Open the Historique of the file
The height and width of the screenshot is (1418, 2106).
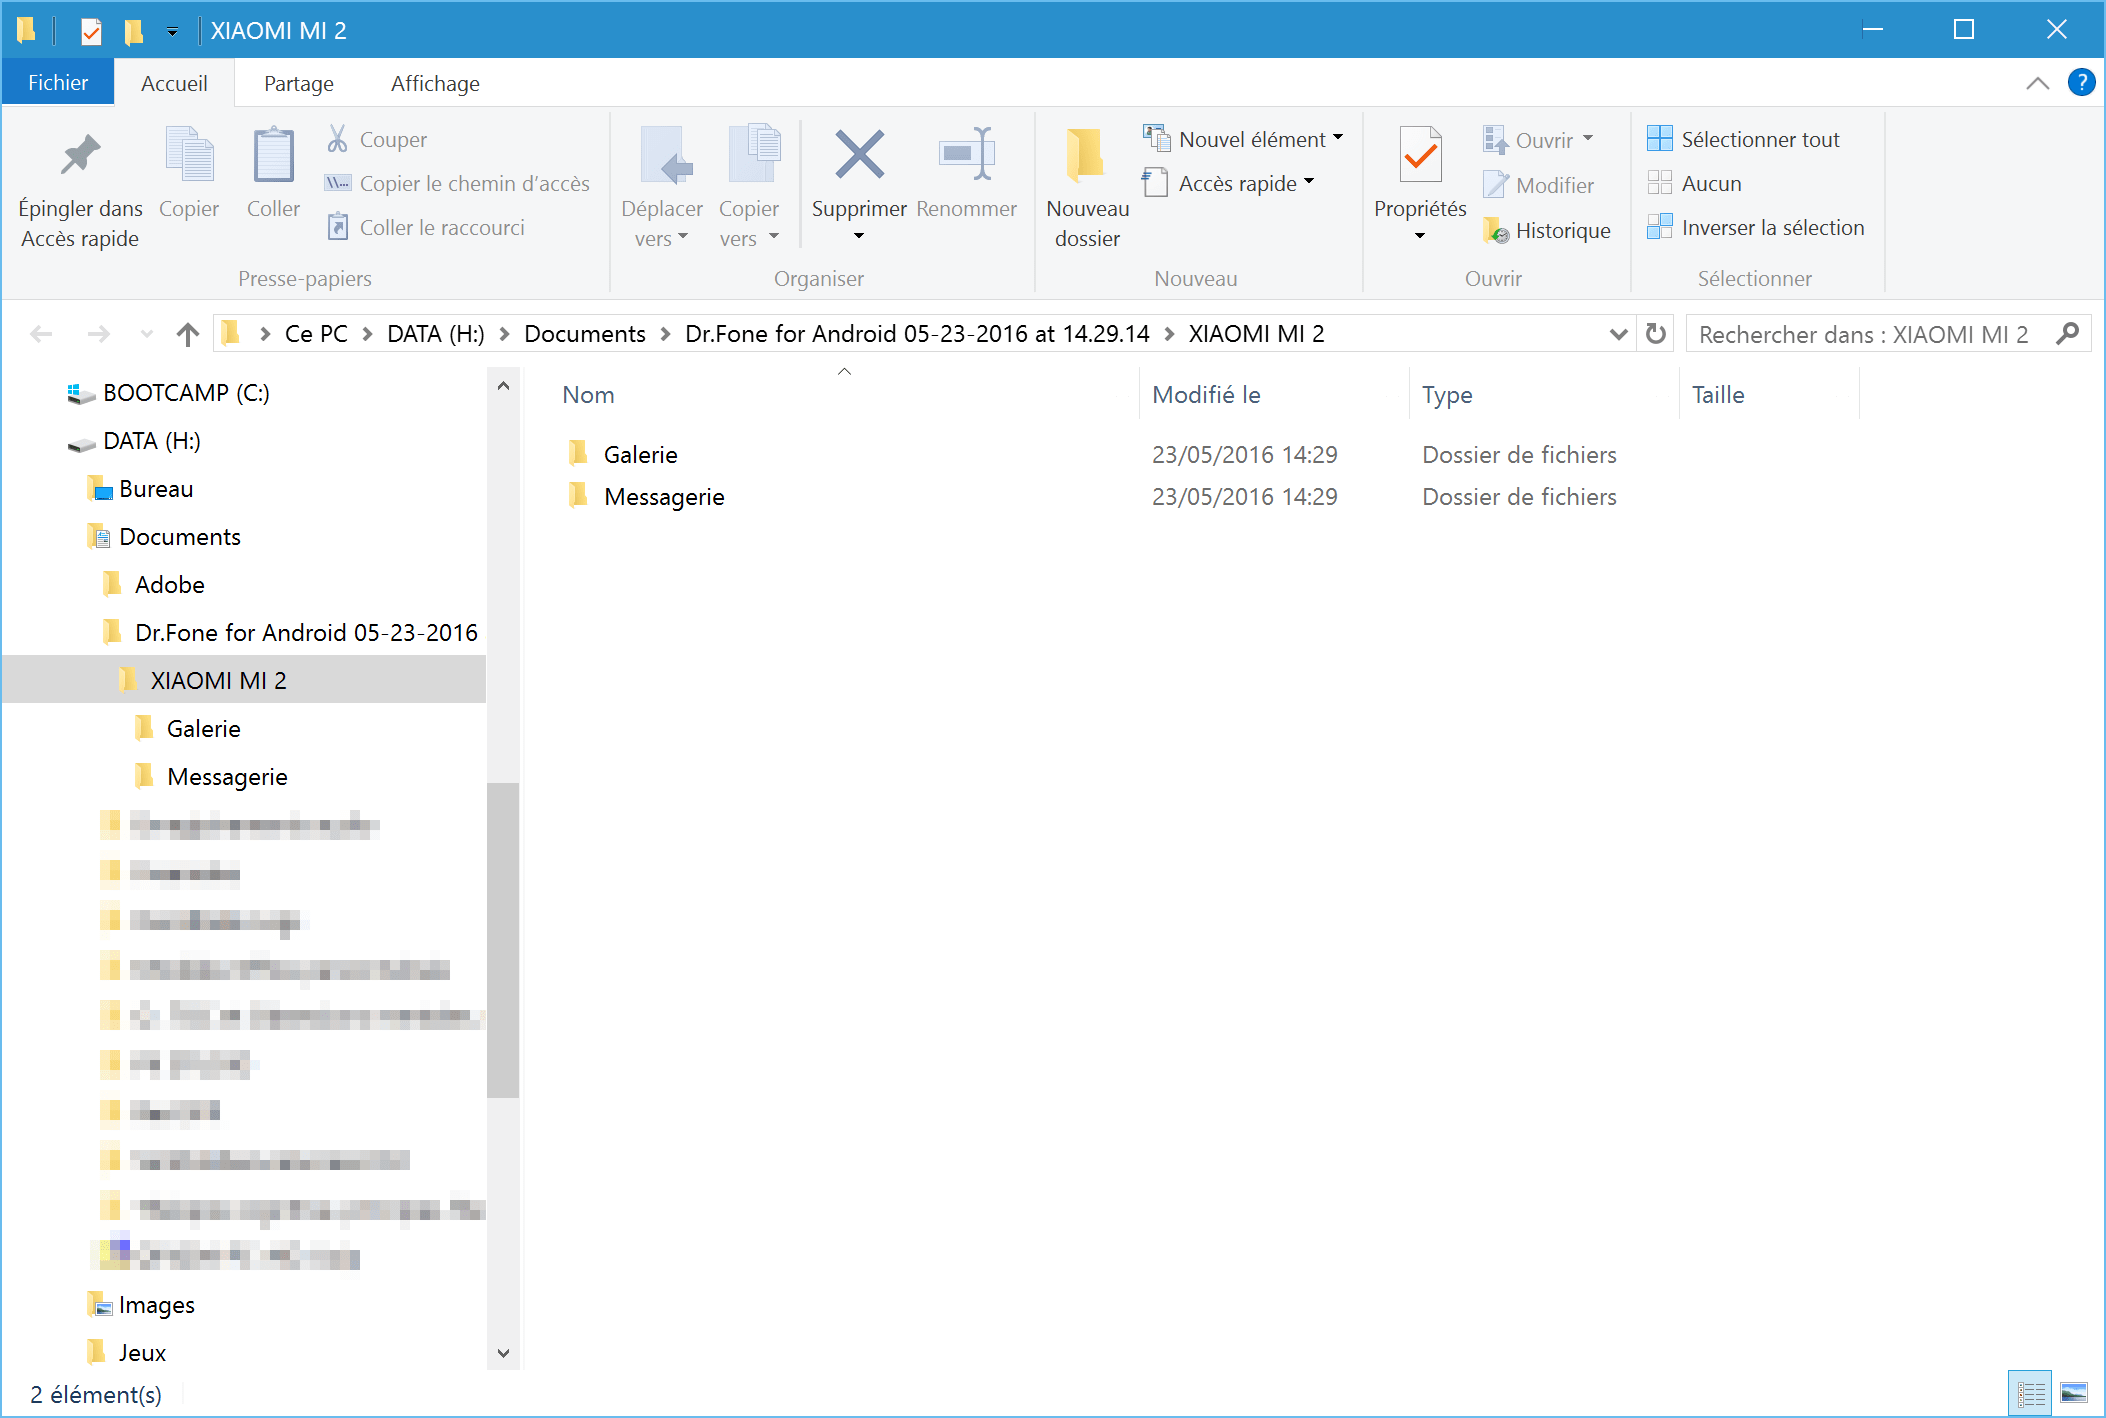(x=1547, y=231)
